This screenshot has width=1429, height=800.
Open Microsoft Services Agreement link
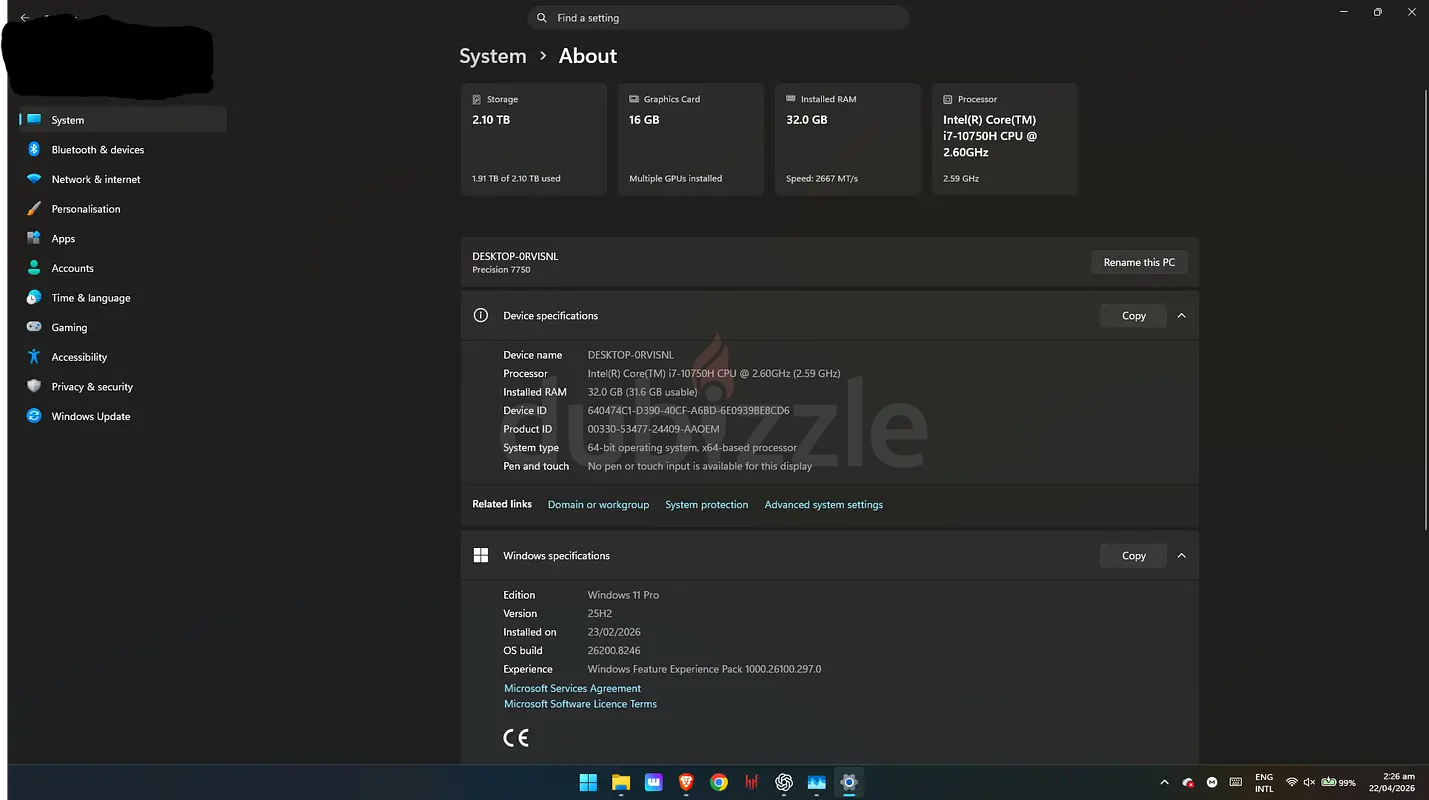click(x=572, y=689)
